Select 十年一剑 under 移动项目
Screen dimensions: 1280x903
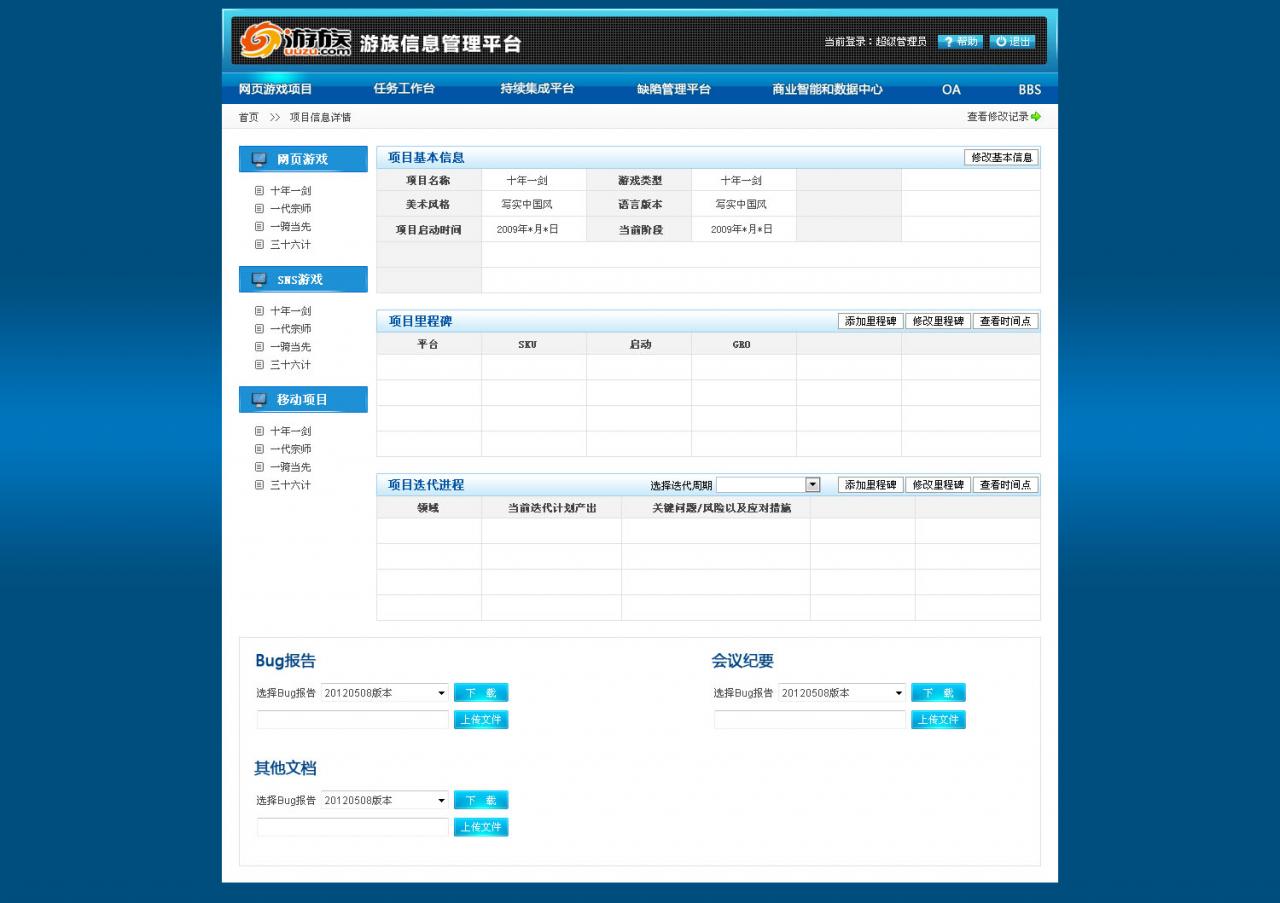click(x=290, y=431)
